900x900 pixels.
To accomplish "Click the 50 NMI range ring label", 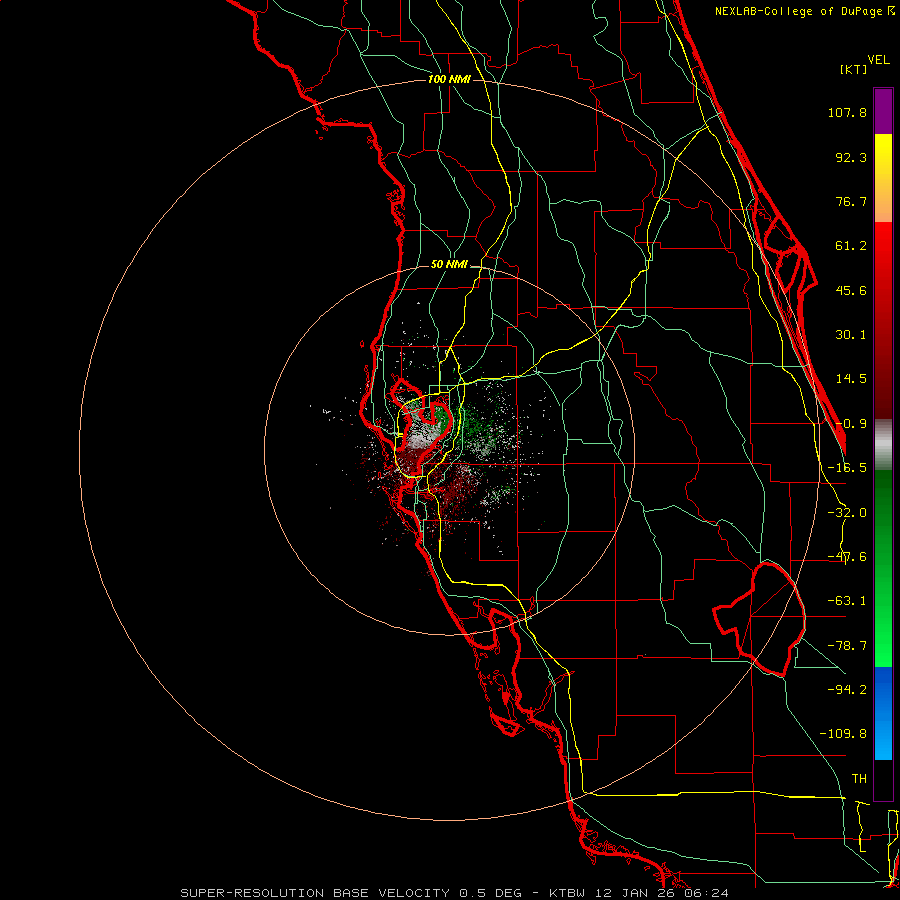I will [x=449, y=265].
